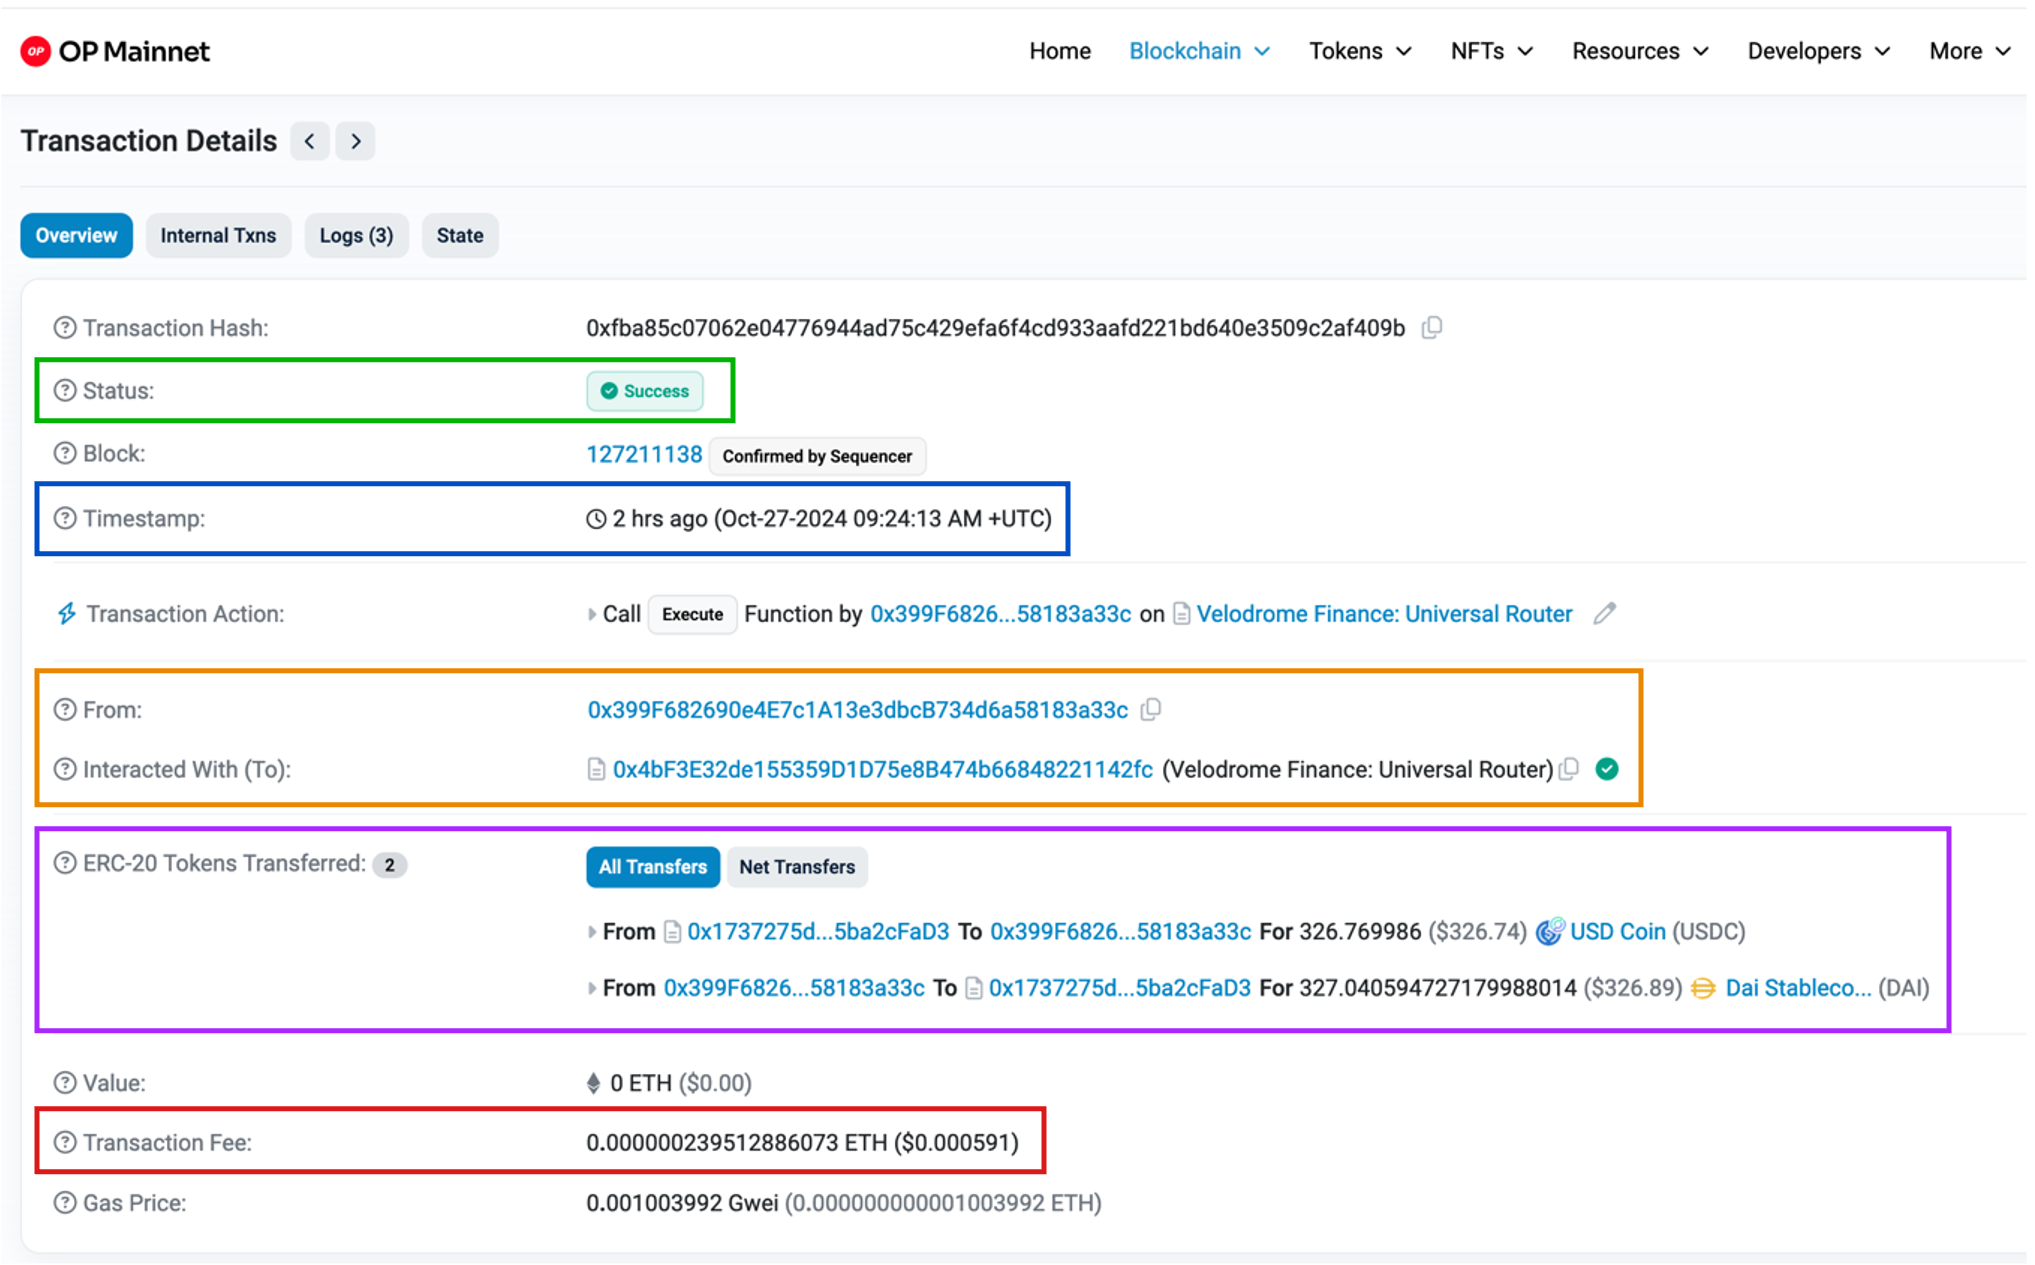Click the transfers count badge showing 2

[389, 865]
